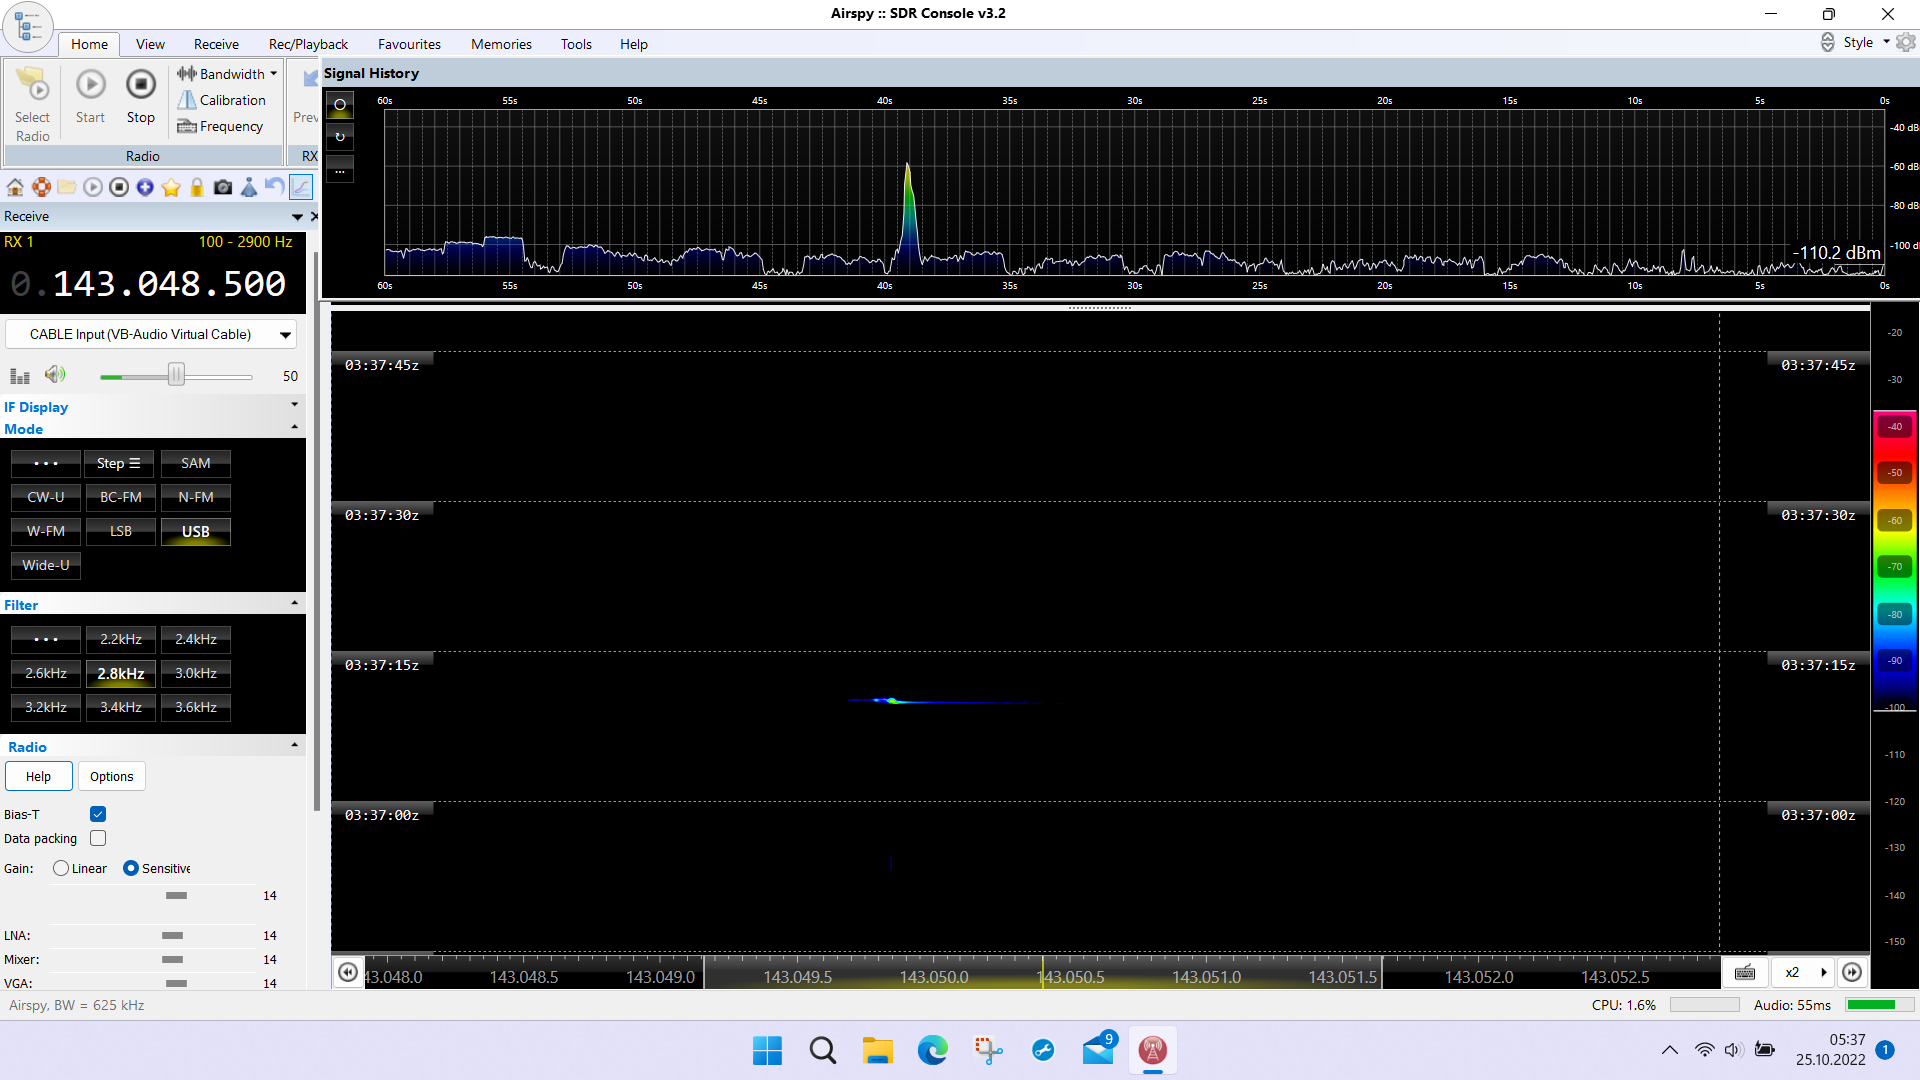Click the blue plus add icon
The height and width of the screenshot is (1080, 1920).
tap(145, 187)
